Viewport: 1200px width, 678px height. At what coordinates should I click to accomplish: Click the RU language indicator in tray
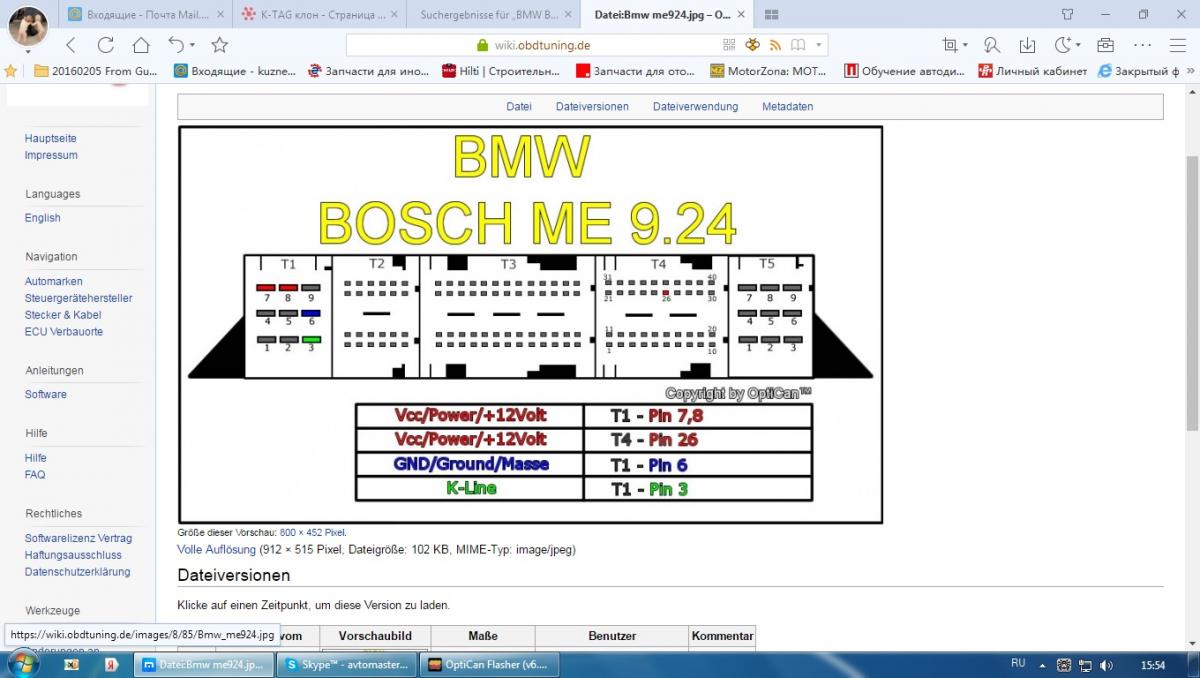(1018, 664)
